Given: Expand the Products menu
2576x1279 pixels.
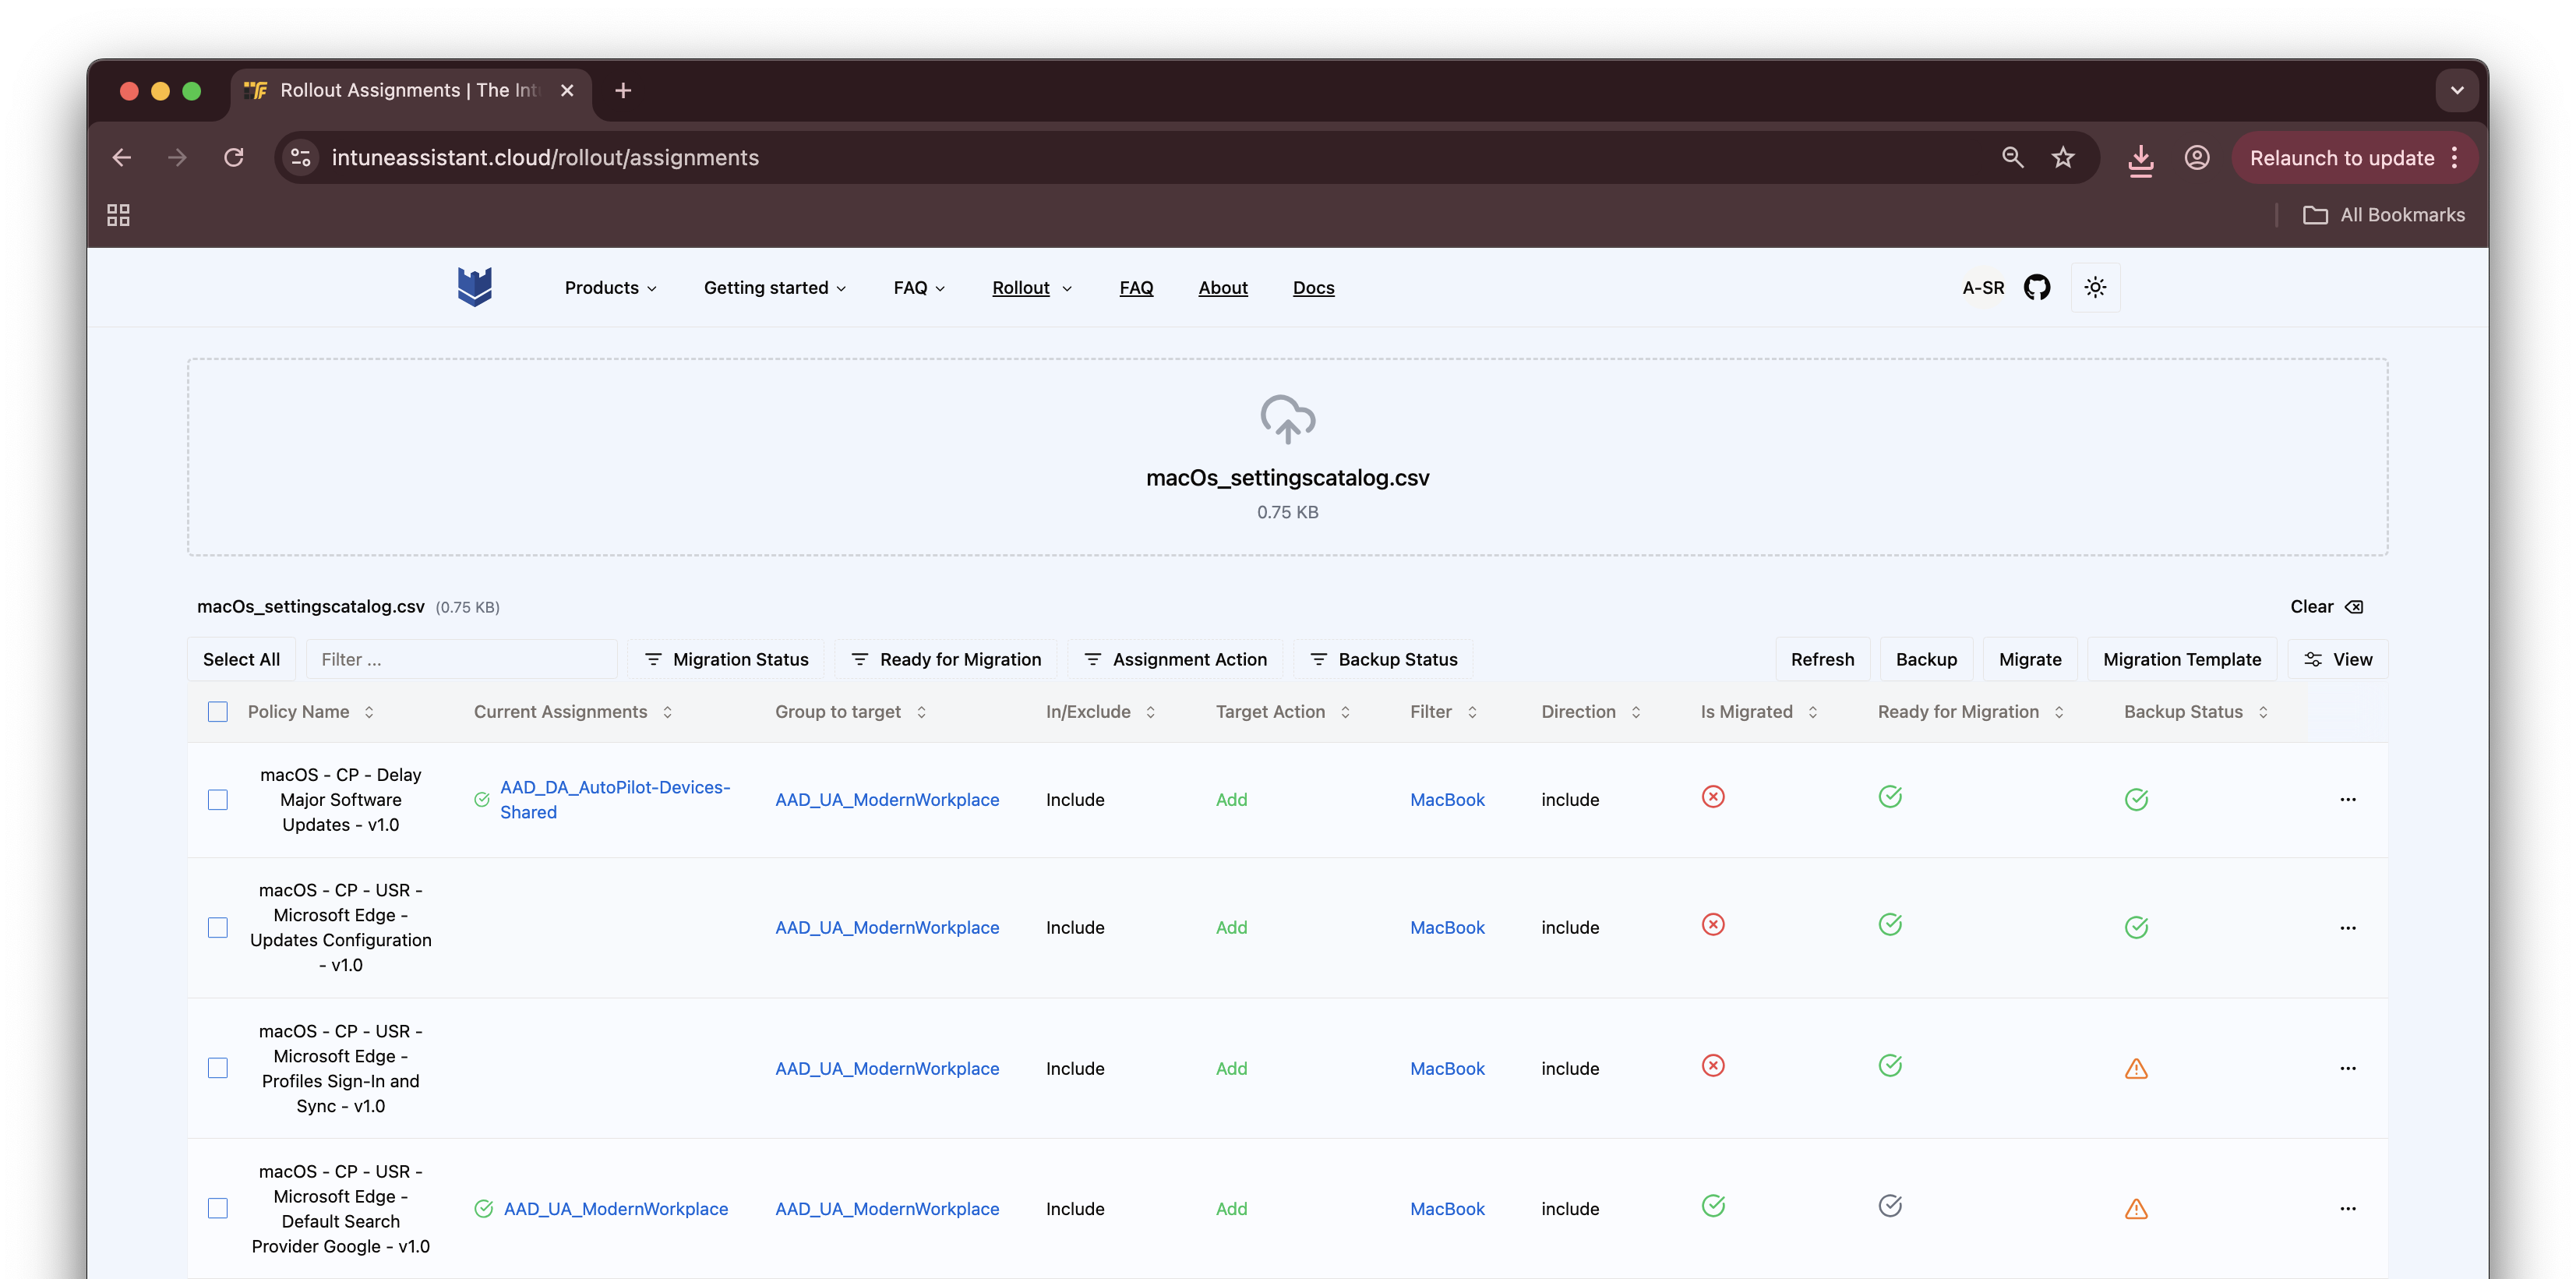Looking at the screenshot, I should (611, 288).
